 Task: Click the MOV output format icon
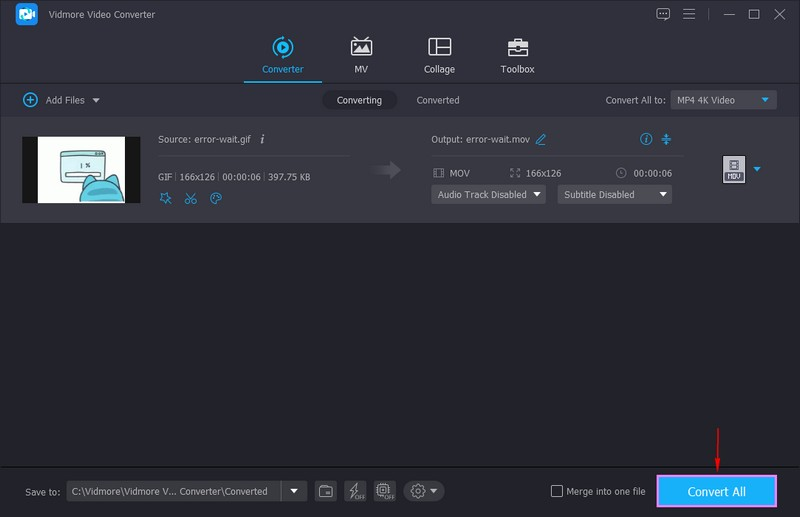point(734,170)
